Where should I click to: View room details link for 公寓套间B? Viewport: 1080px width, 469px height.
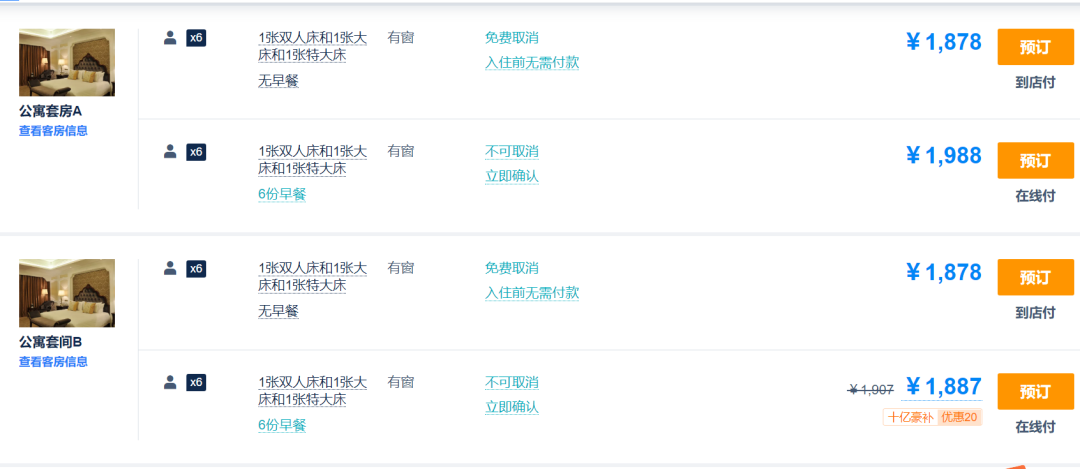pos(53,362)
